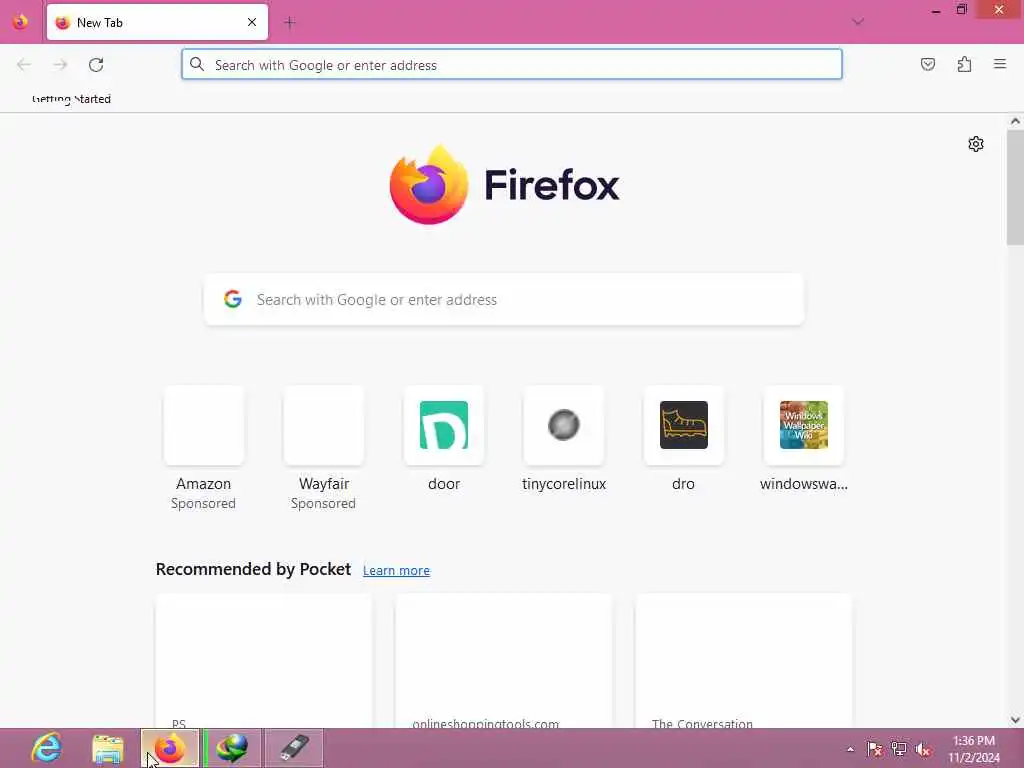Image resolution: width=1024 pixels, height=768 pixels.
Task: Click the Firefox View icon
Action: pyautogui.click(x=20, y=22)
